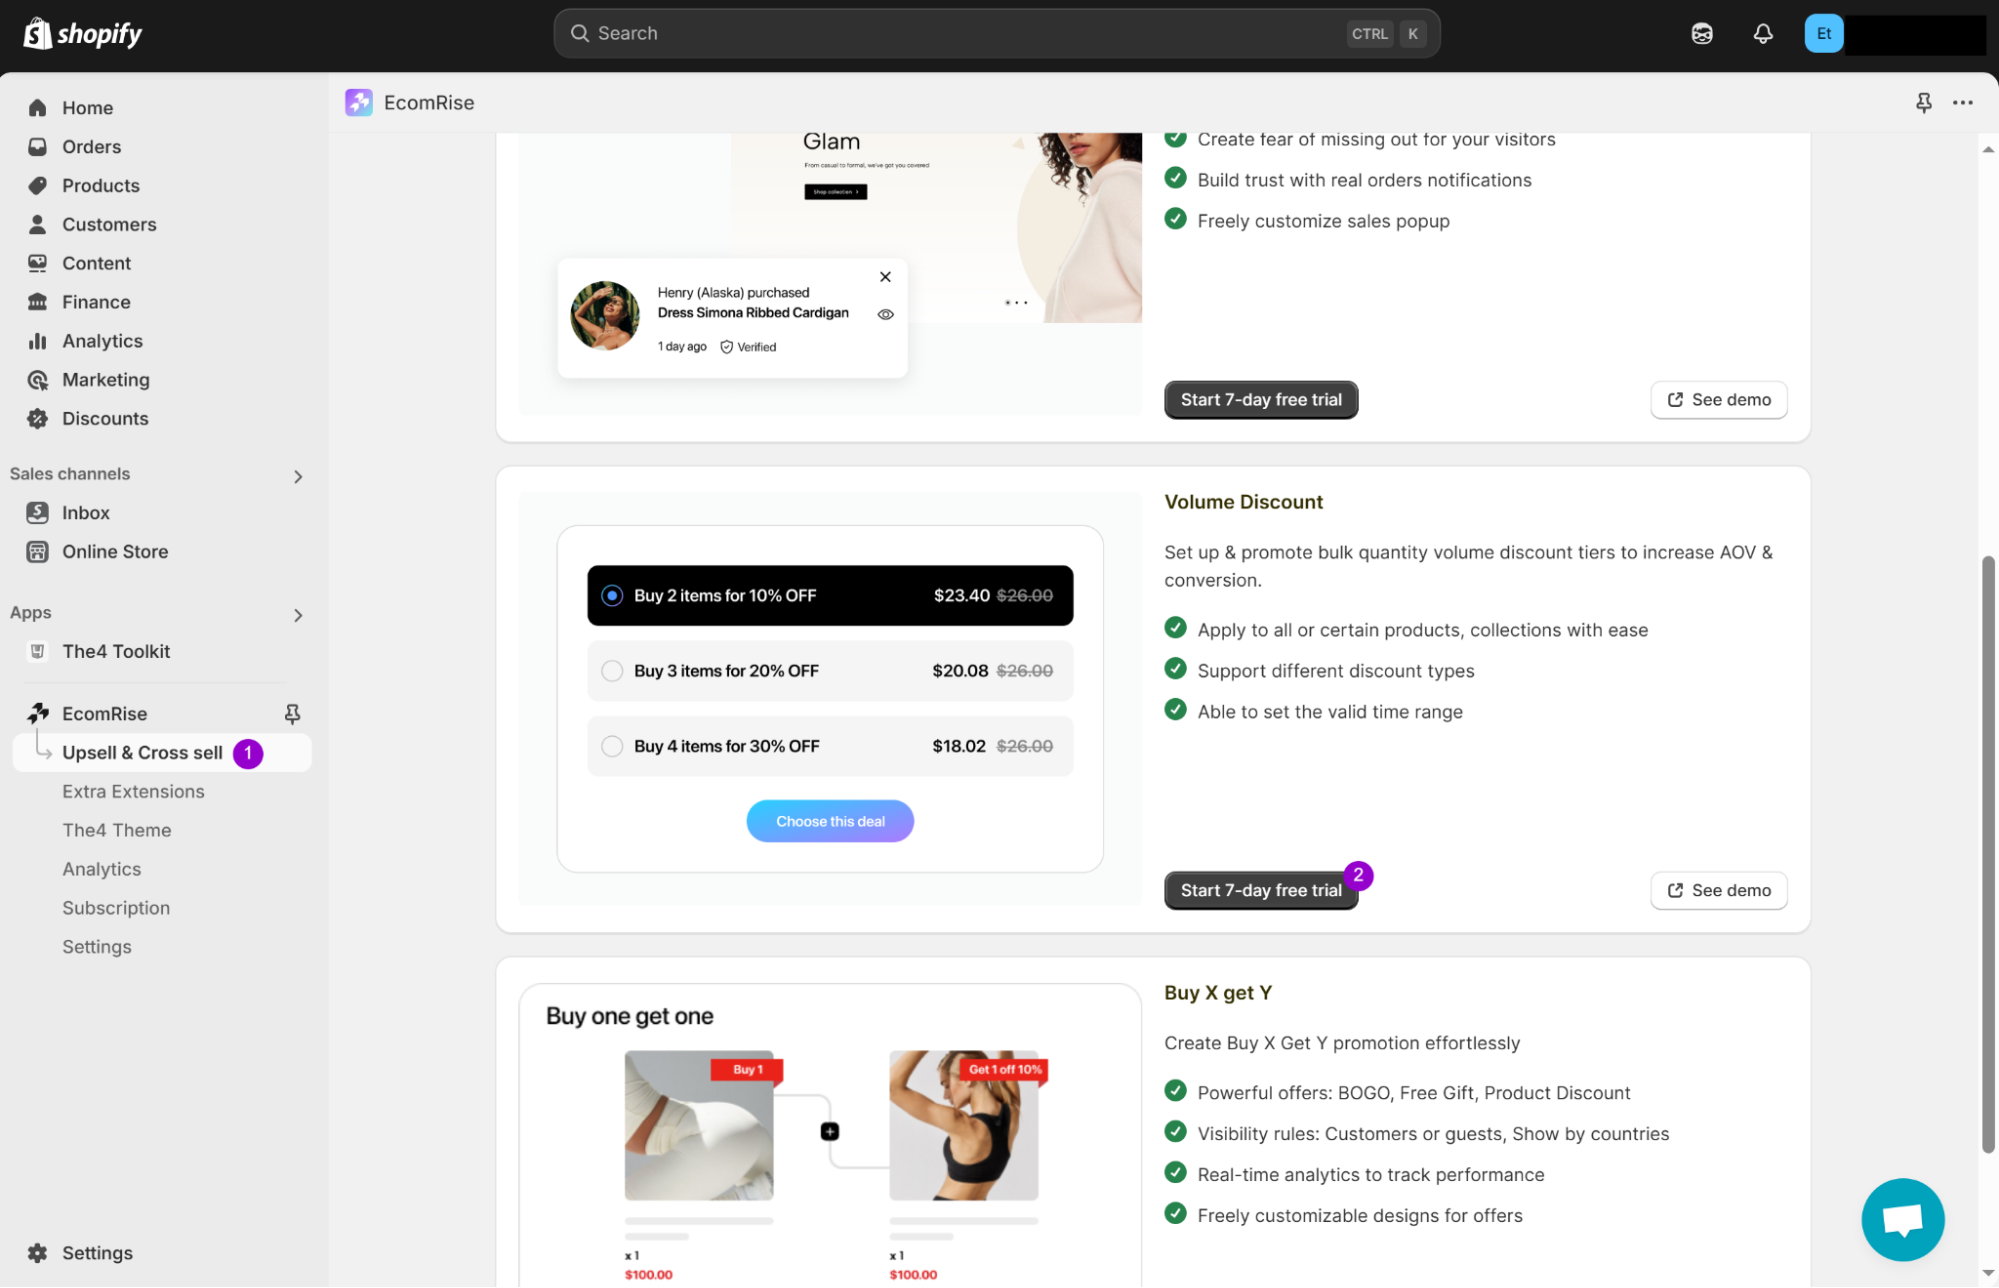Click the Analytics bar chart icon
The width and height of the screenshot is (1999, 1288).
[x=38, y=341]
